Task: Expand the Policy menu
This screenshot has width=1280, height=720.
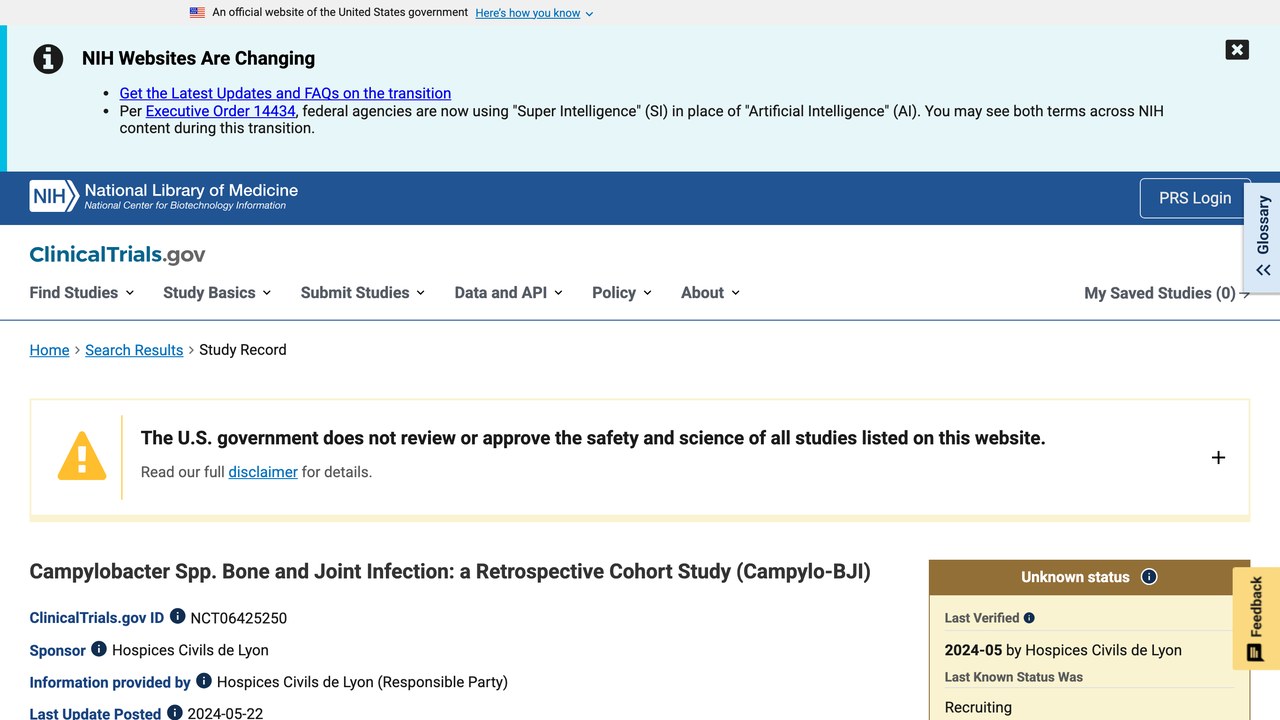Action: [x=622, y=293]
